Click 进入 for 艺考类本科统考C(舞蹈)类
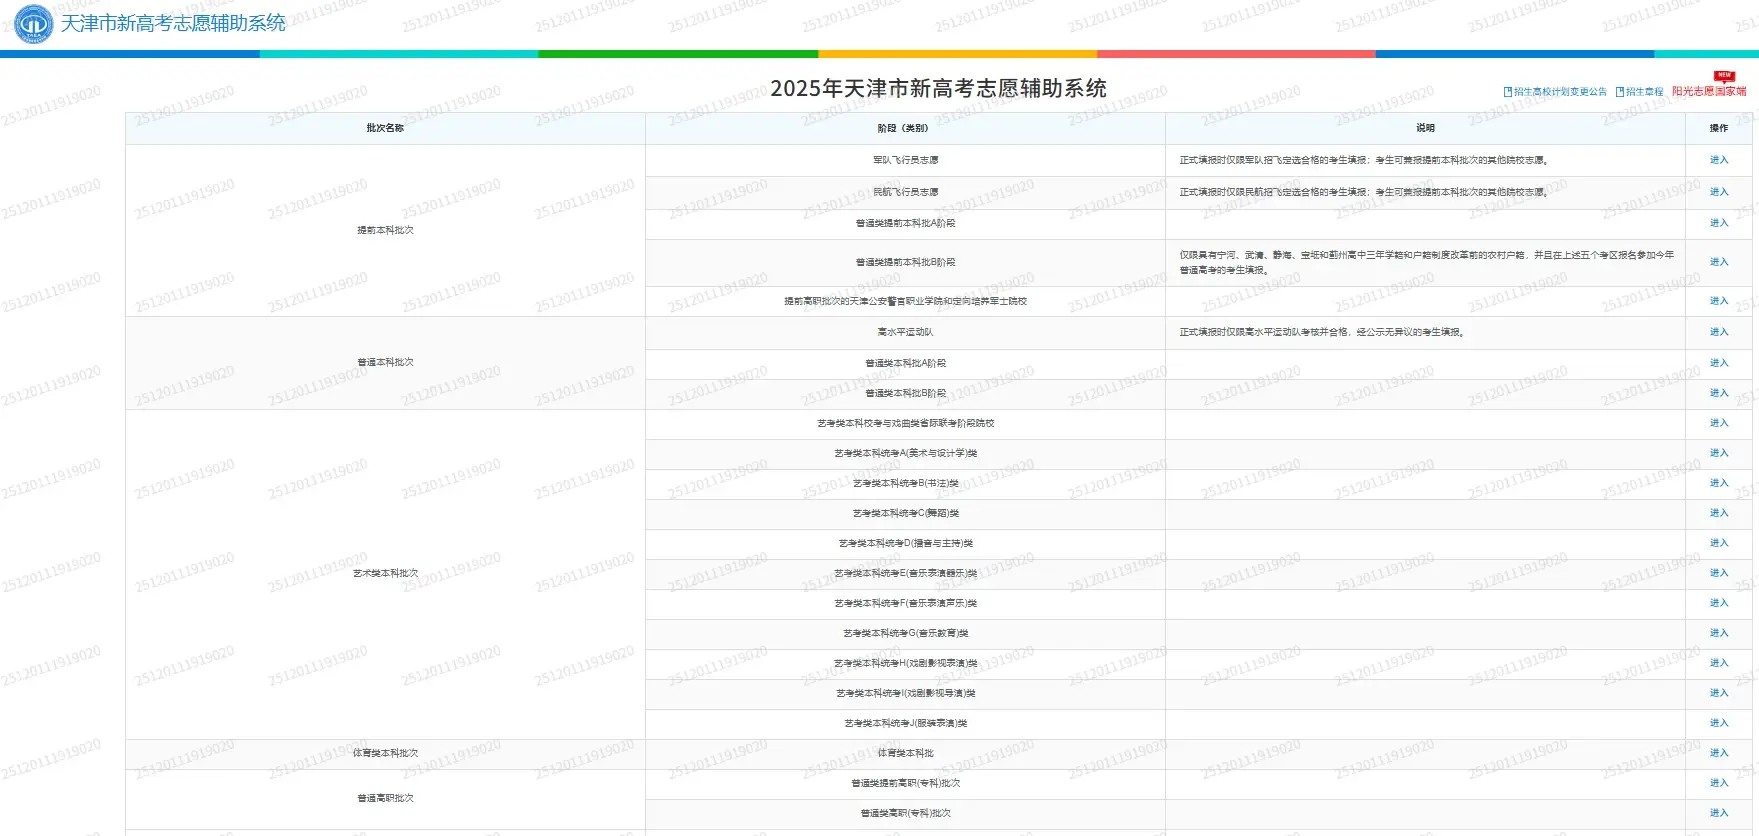Image resolution: width=1759 pixels, height=836 pixels. tap(1718, 513)
